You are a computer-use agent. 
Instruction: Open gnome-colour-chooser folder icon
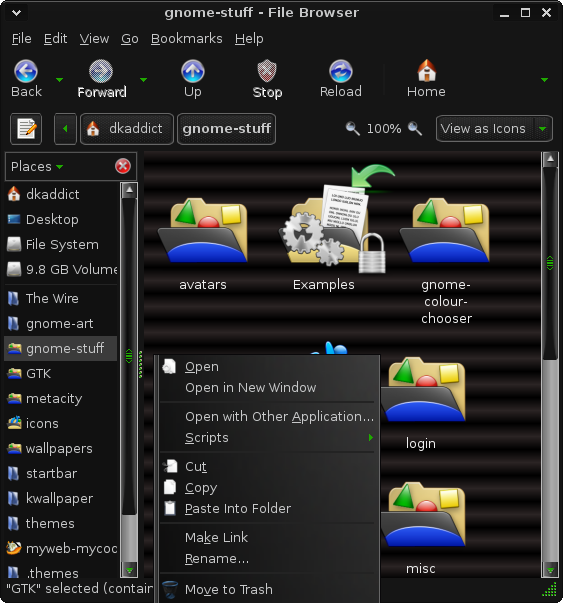pos(445,231)
